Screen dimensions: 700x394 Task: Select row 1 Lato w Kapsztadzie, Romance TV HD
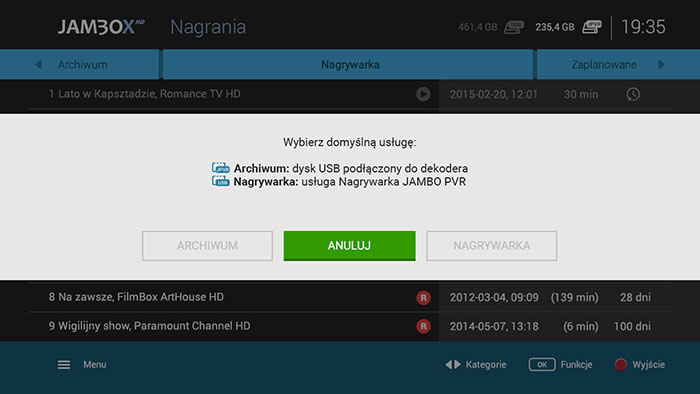350,94
